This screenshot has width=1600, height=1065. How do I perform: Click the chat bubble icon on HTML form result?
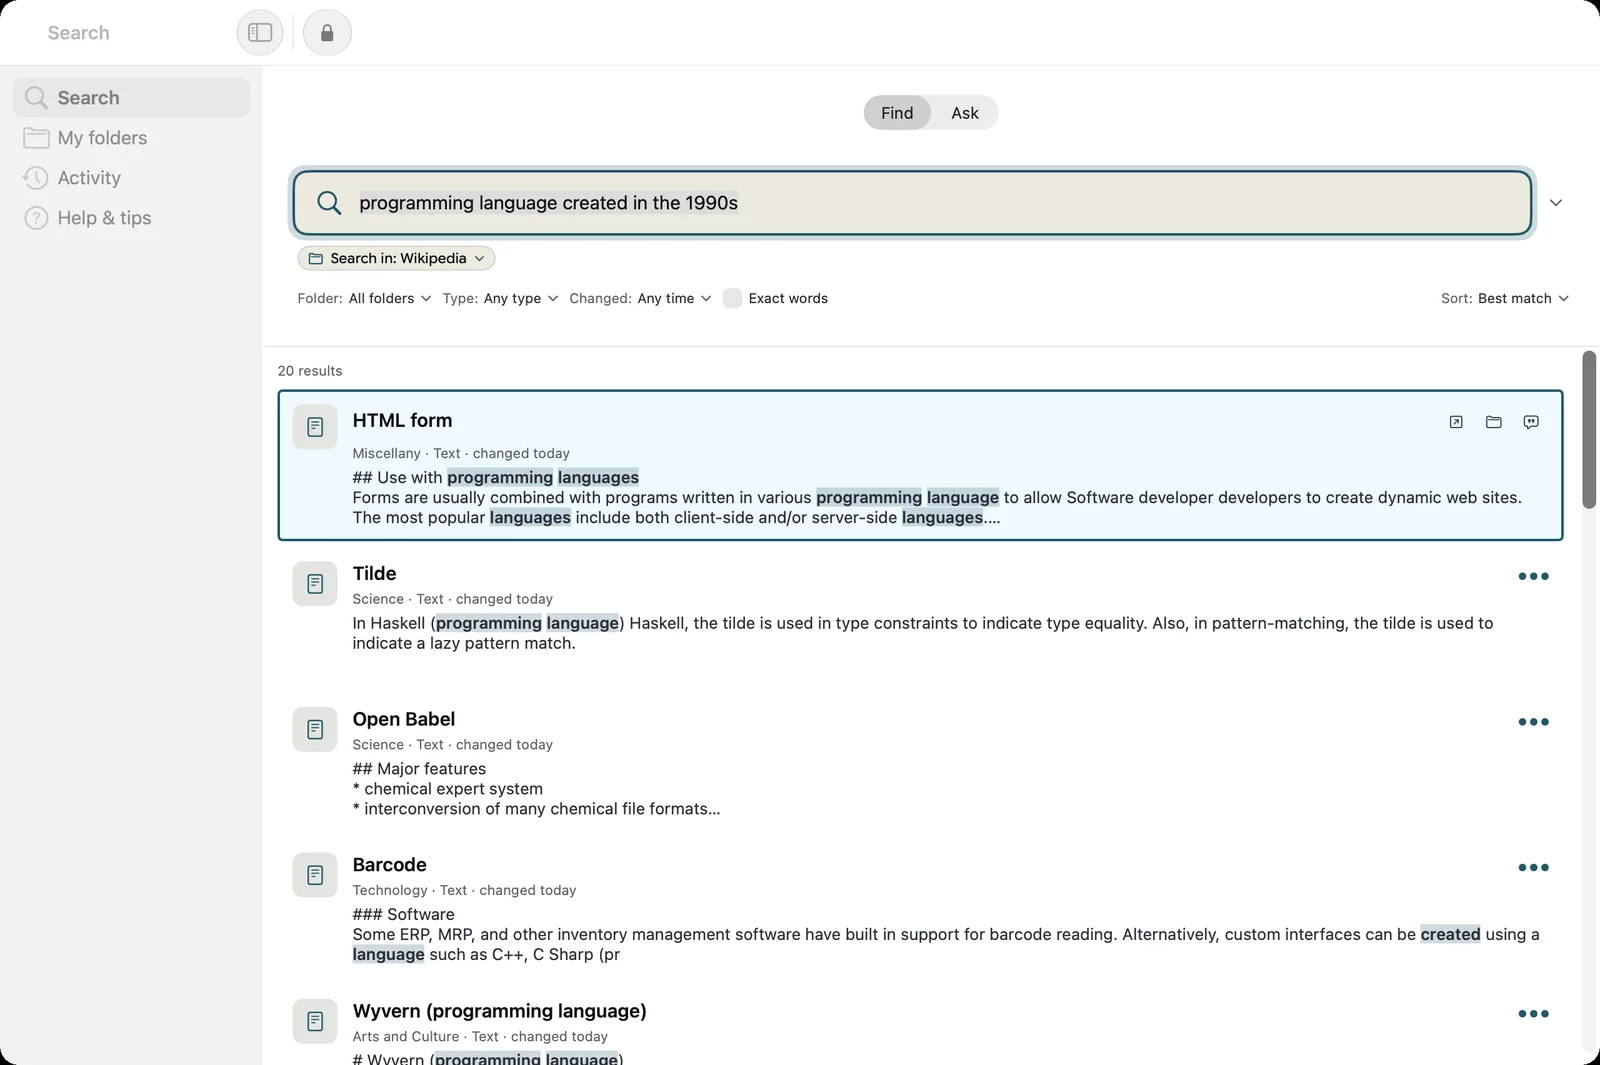click(1531, 422)
